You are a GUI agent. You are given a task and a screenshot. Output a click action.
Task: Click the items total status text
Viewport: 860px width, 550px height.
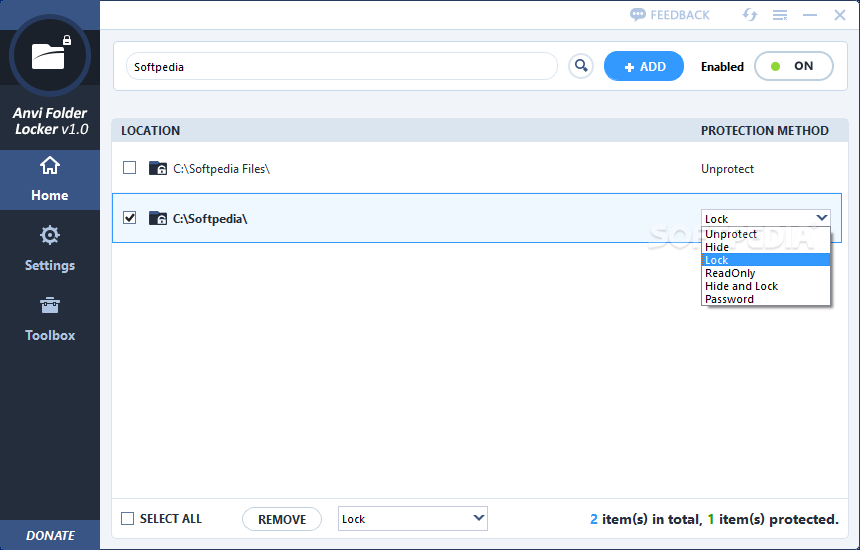(714, 519)
